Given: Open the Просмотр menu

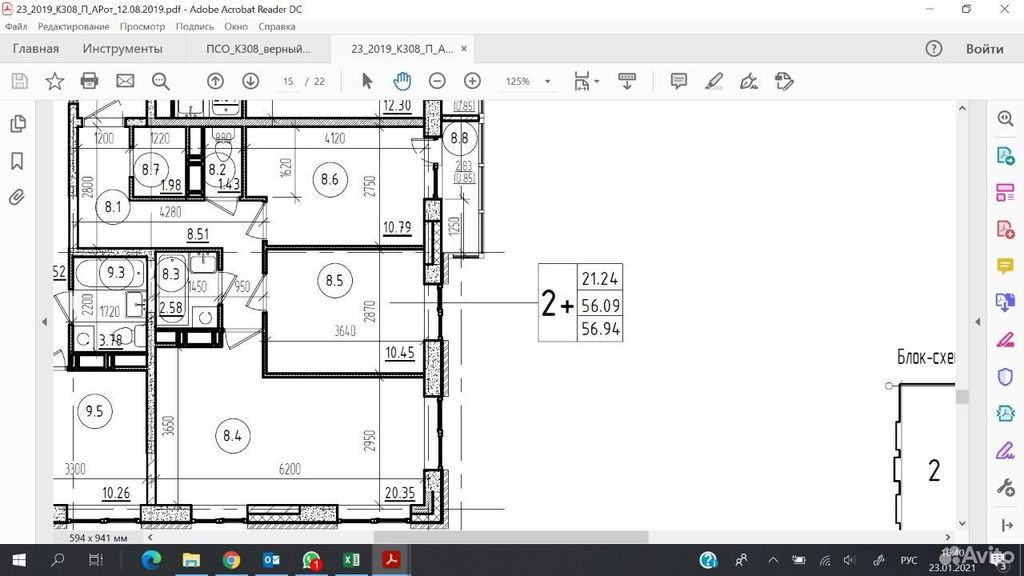Looking at the screenshot, I should [142, 27].
